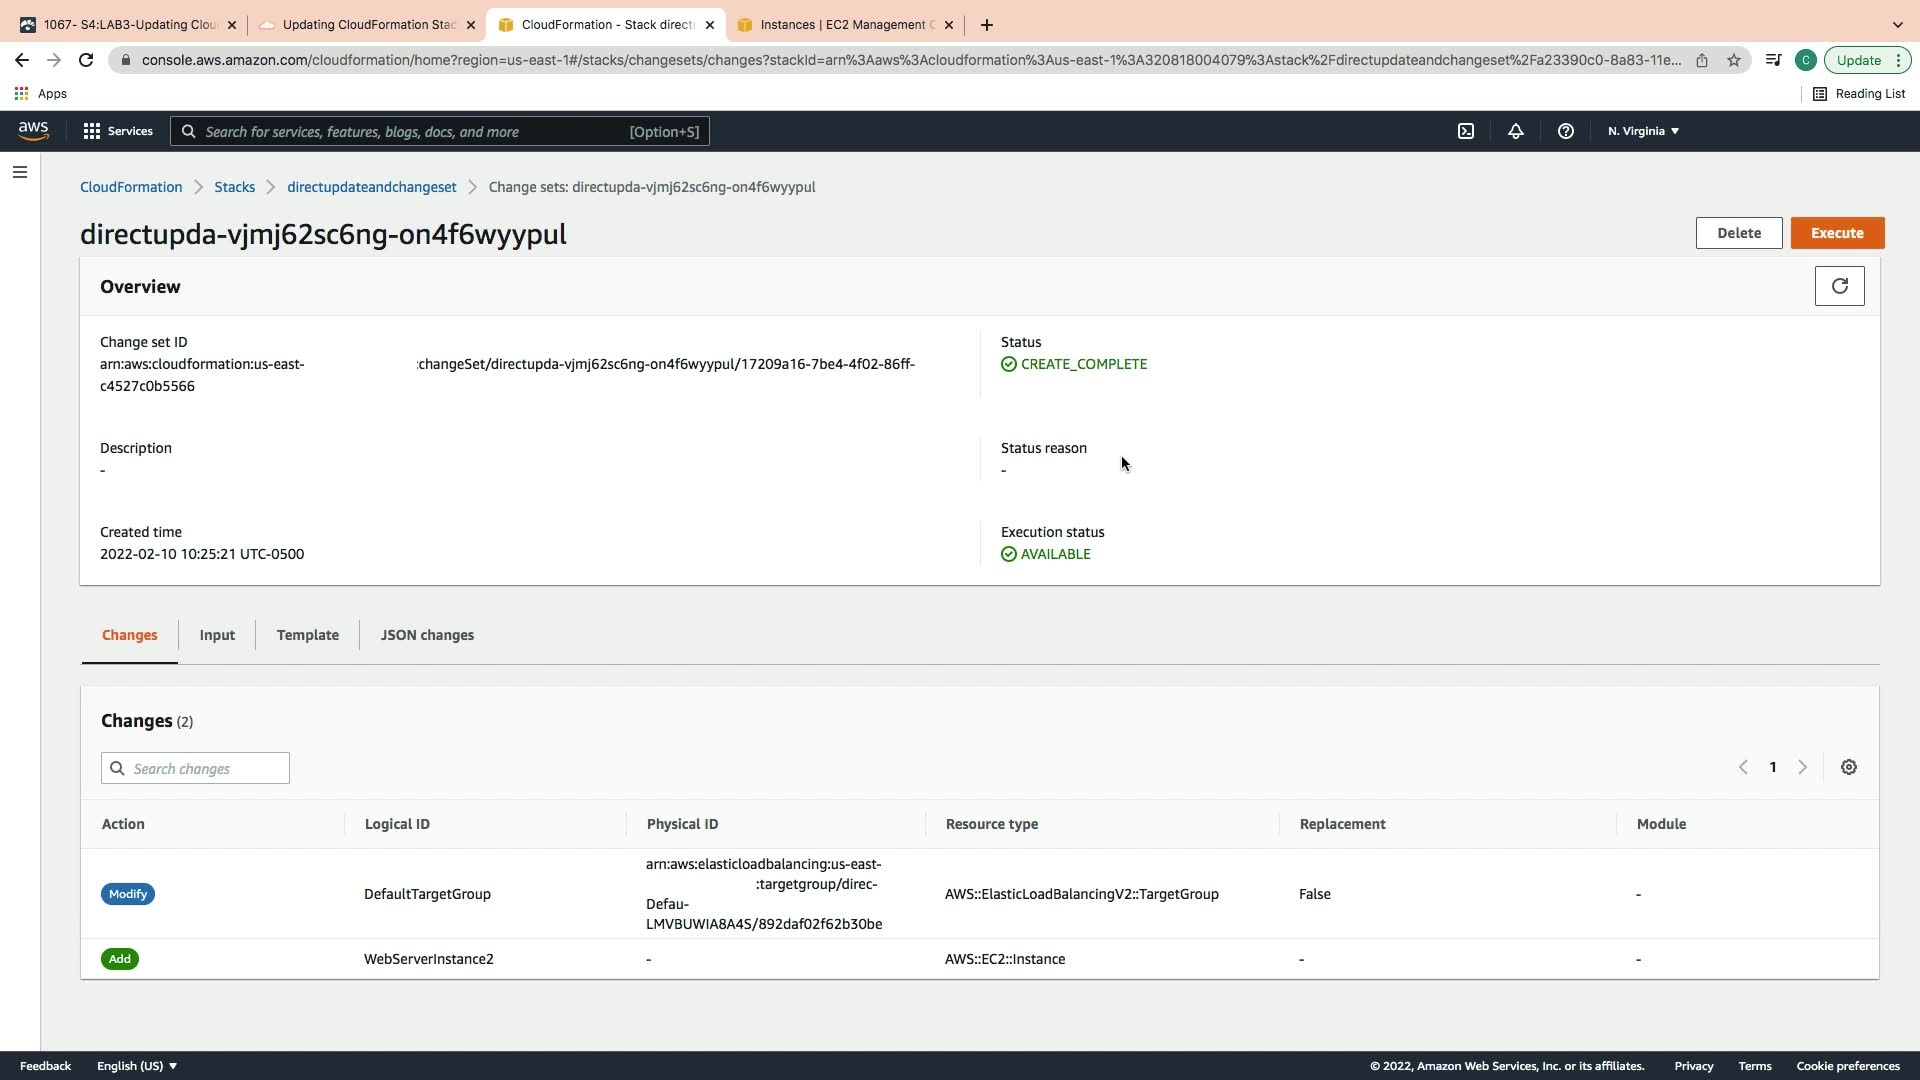This screenshot has width=1920, height=1080.
Task: Select the Input tab
Action: 217,635
